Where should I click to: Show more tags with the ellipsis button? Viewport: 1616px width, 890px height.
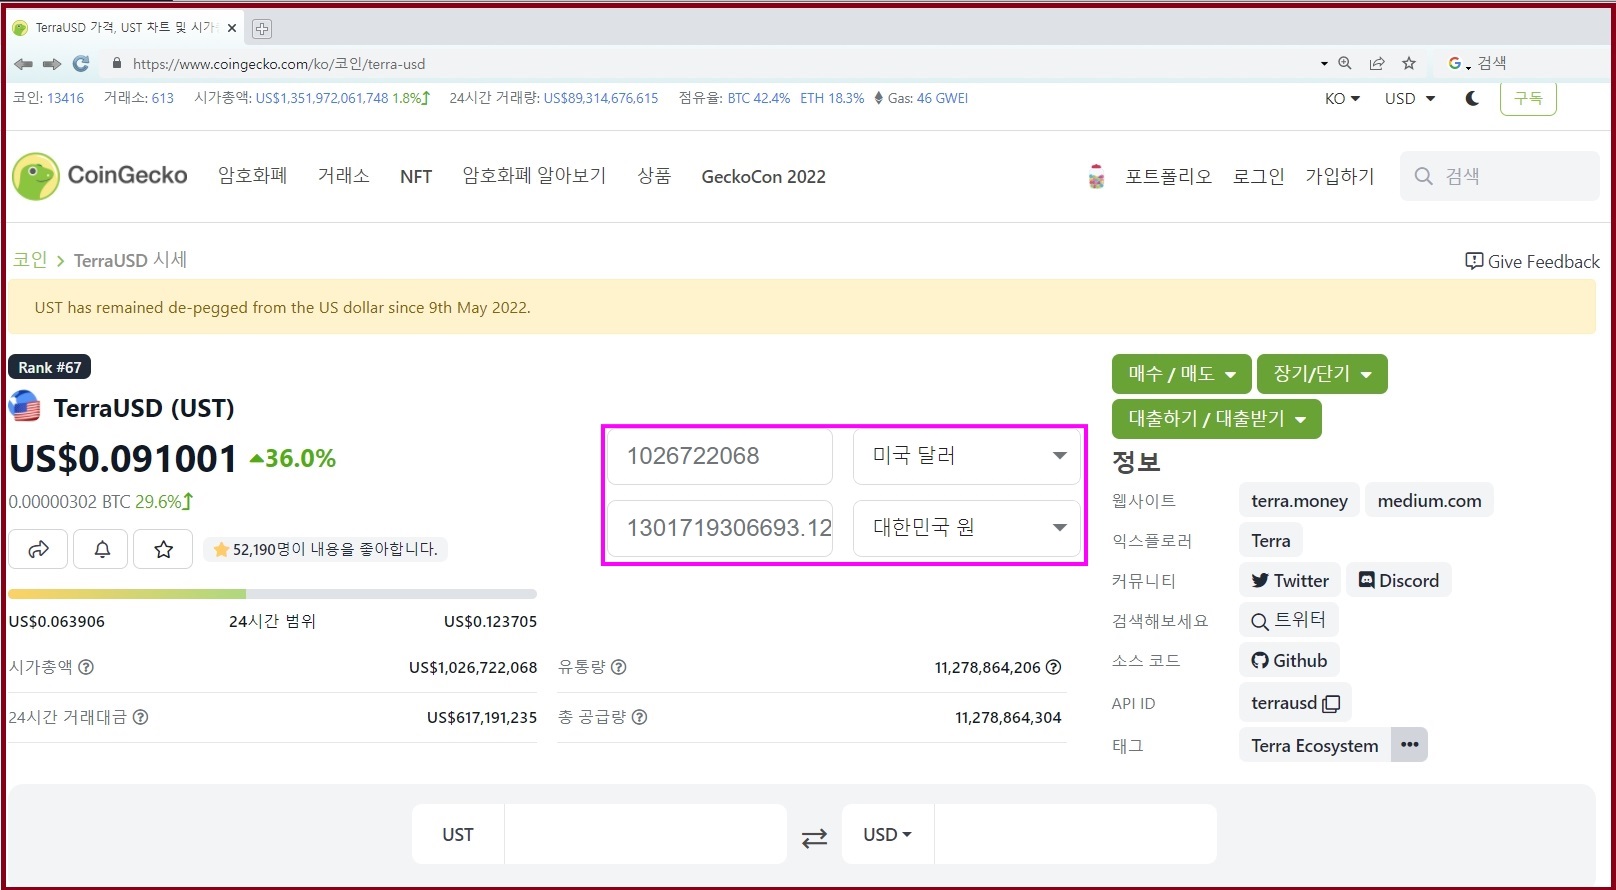[1410, 745]
